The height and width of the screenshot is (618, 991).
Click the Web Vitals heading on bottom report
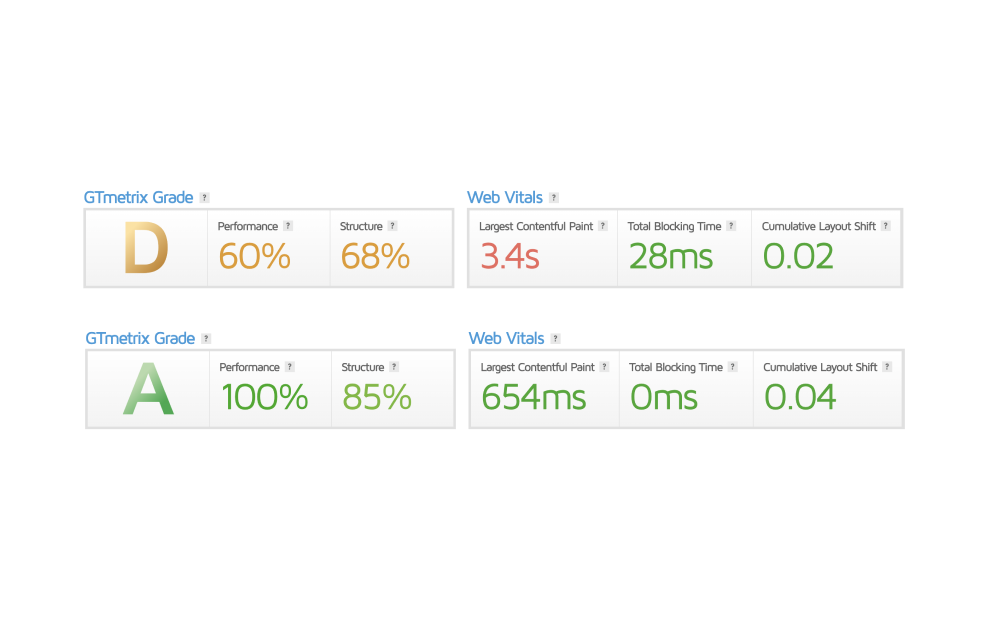tap(505, 338)
